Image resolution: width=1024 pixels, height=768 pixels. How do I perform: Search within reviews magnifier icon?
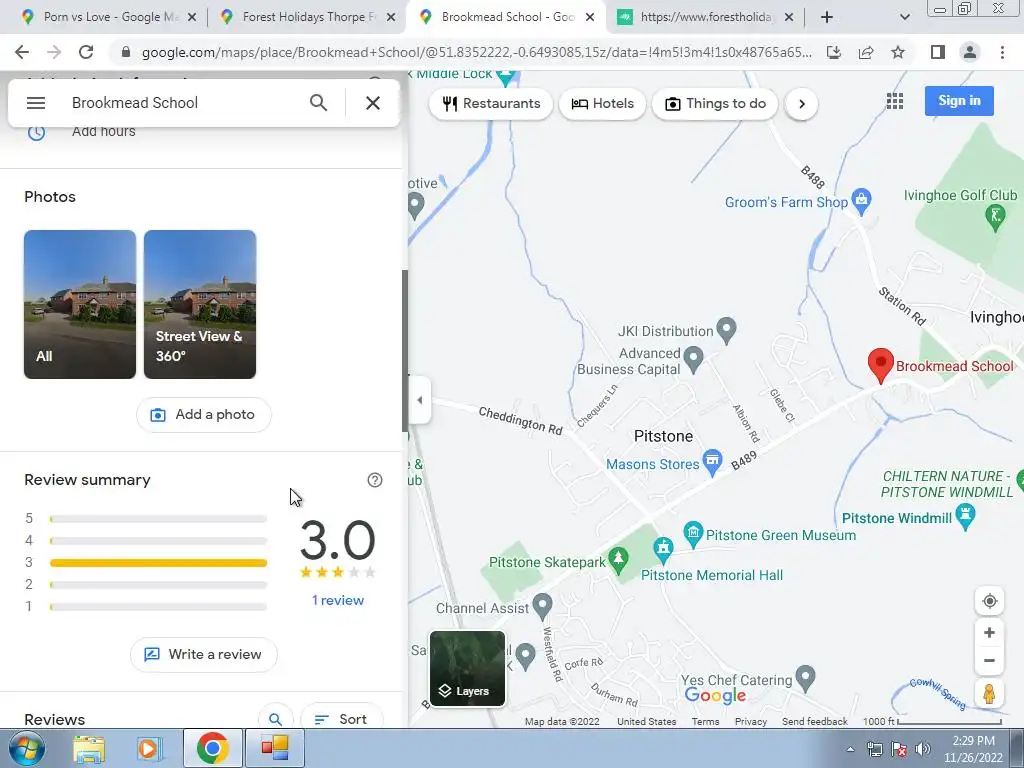pyautogui.click(x=275, y=718)
